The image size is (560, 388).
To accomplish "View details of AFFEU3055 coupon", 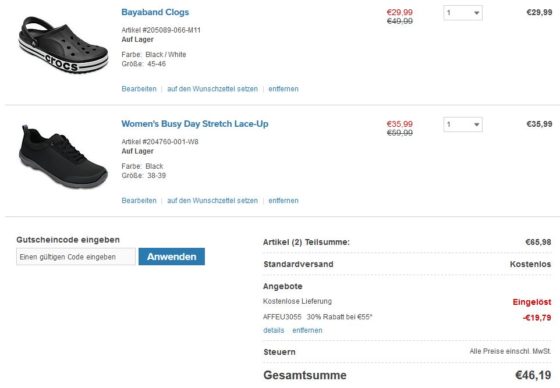I will pos(274,330).
